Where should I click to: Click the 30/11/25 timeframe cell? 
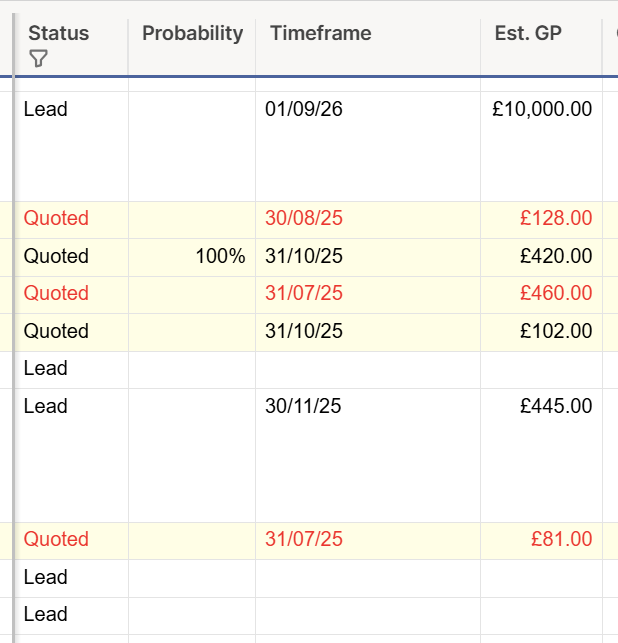[x=368, y=456]
